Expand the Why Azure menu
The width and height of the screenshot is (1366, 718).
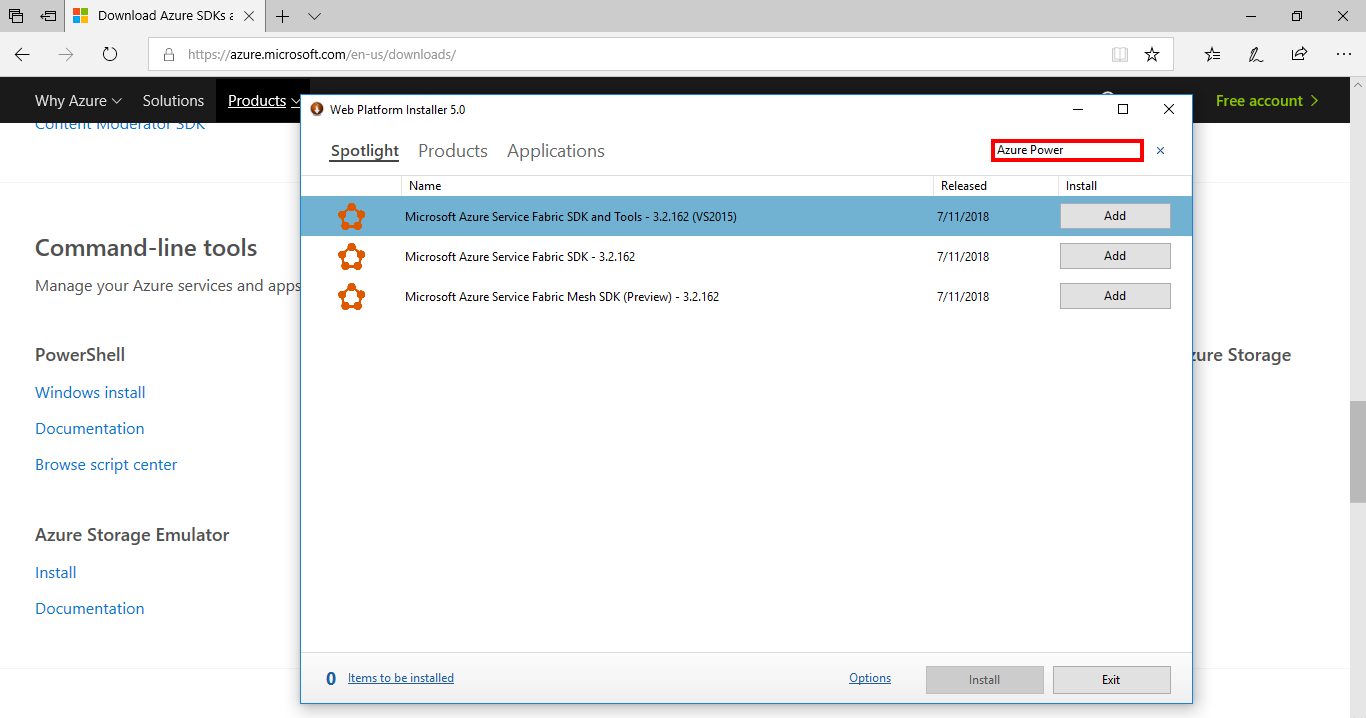click(78, 101)
